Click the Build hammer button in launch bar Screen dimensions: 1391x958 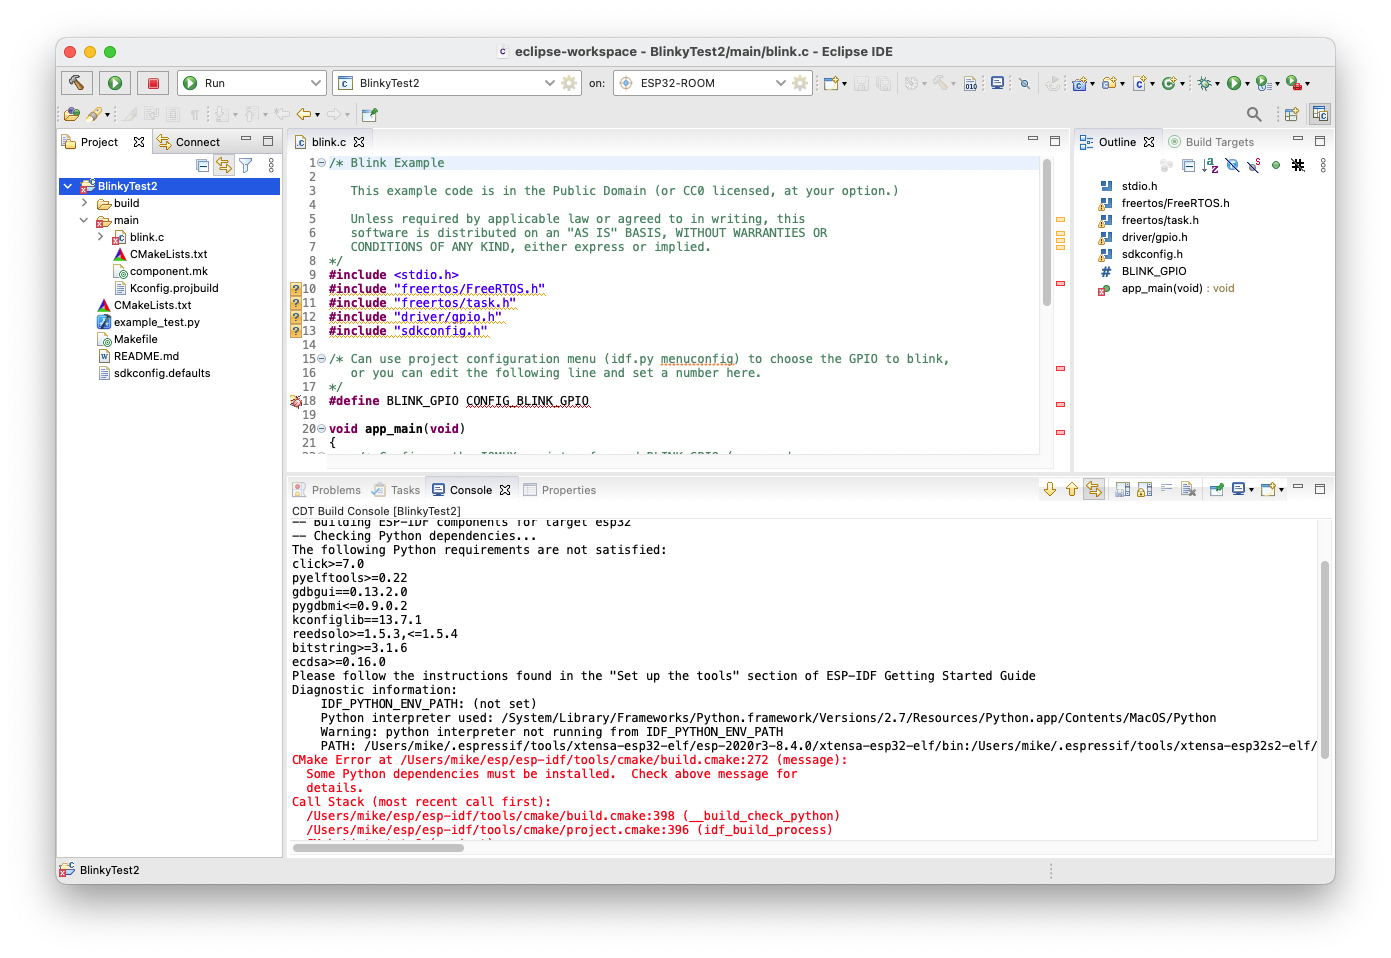click(x=77, y=83)
